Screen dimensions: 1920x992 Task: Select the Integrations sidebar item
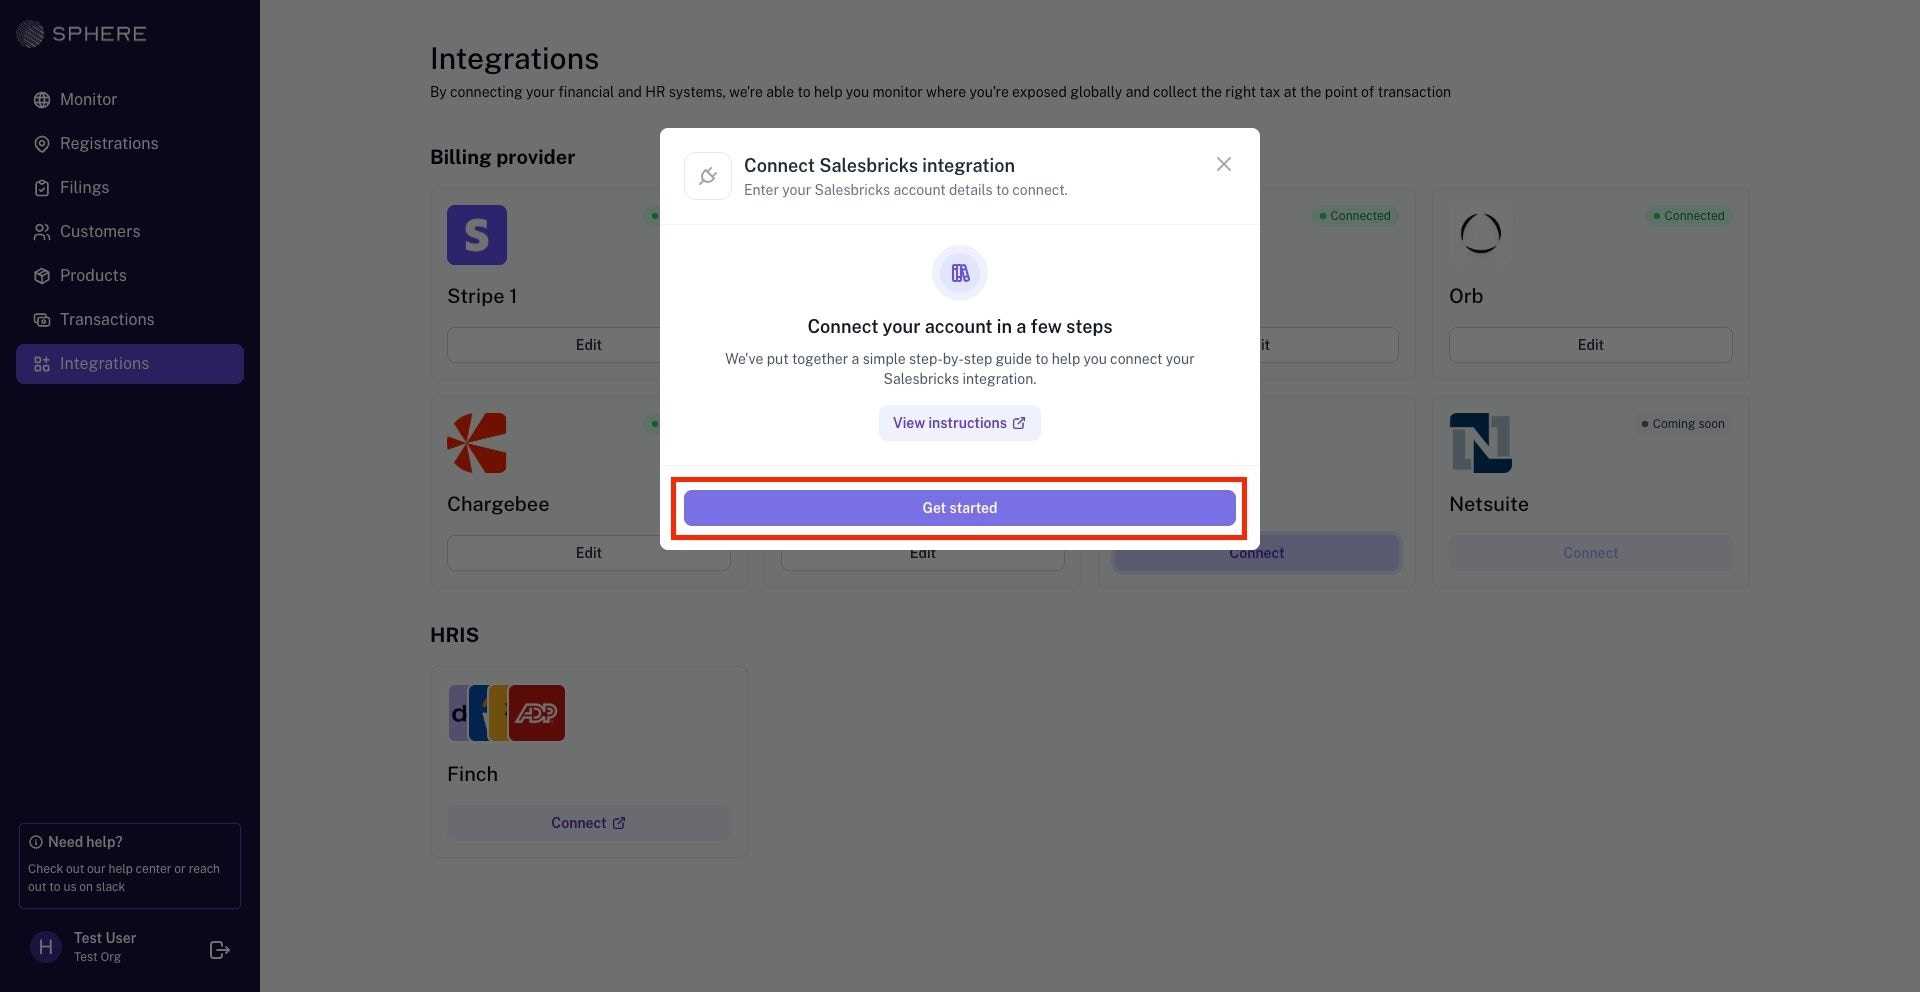pyautogui.click(x=130, y=364)
